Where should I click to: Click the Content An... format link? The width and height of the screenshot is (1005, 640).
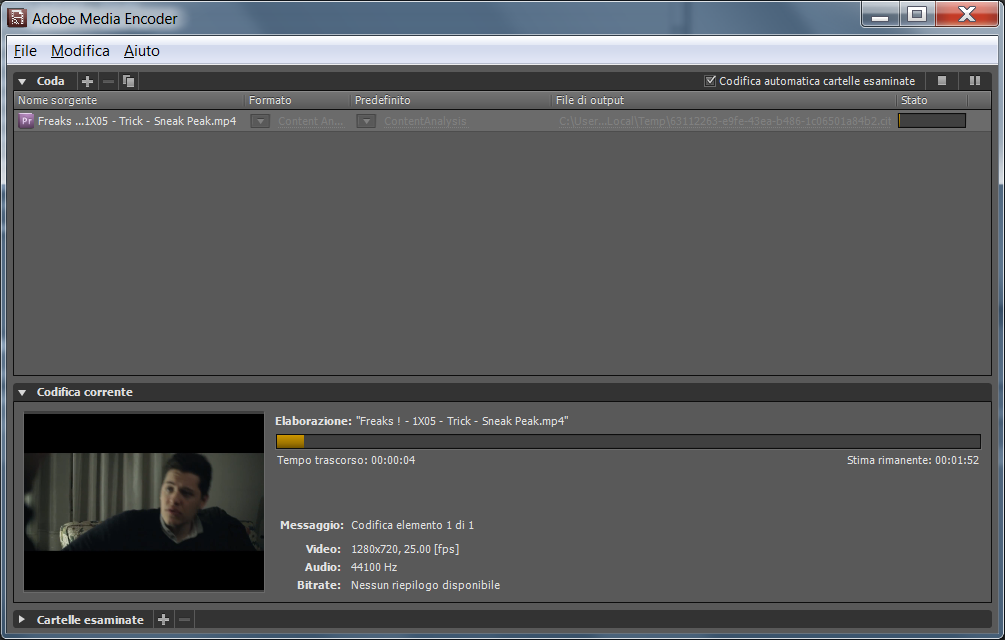click(x=311, y=121)
